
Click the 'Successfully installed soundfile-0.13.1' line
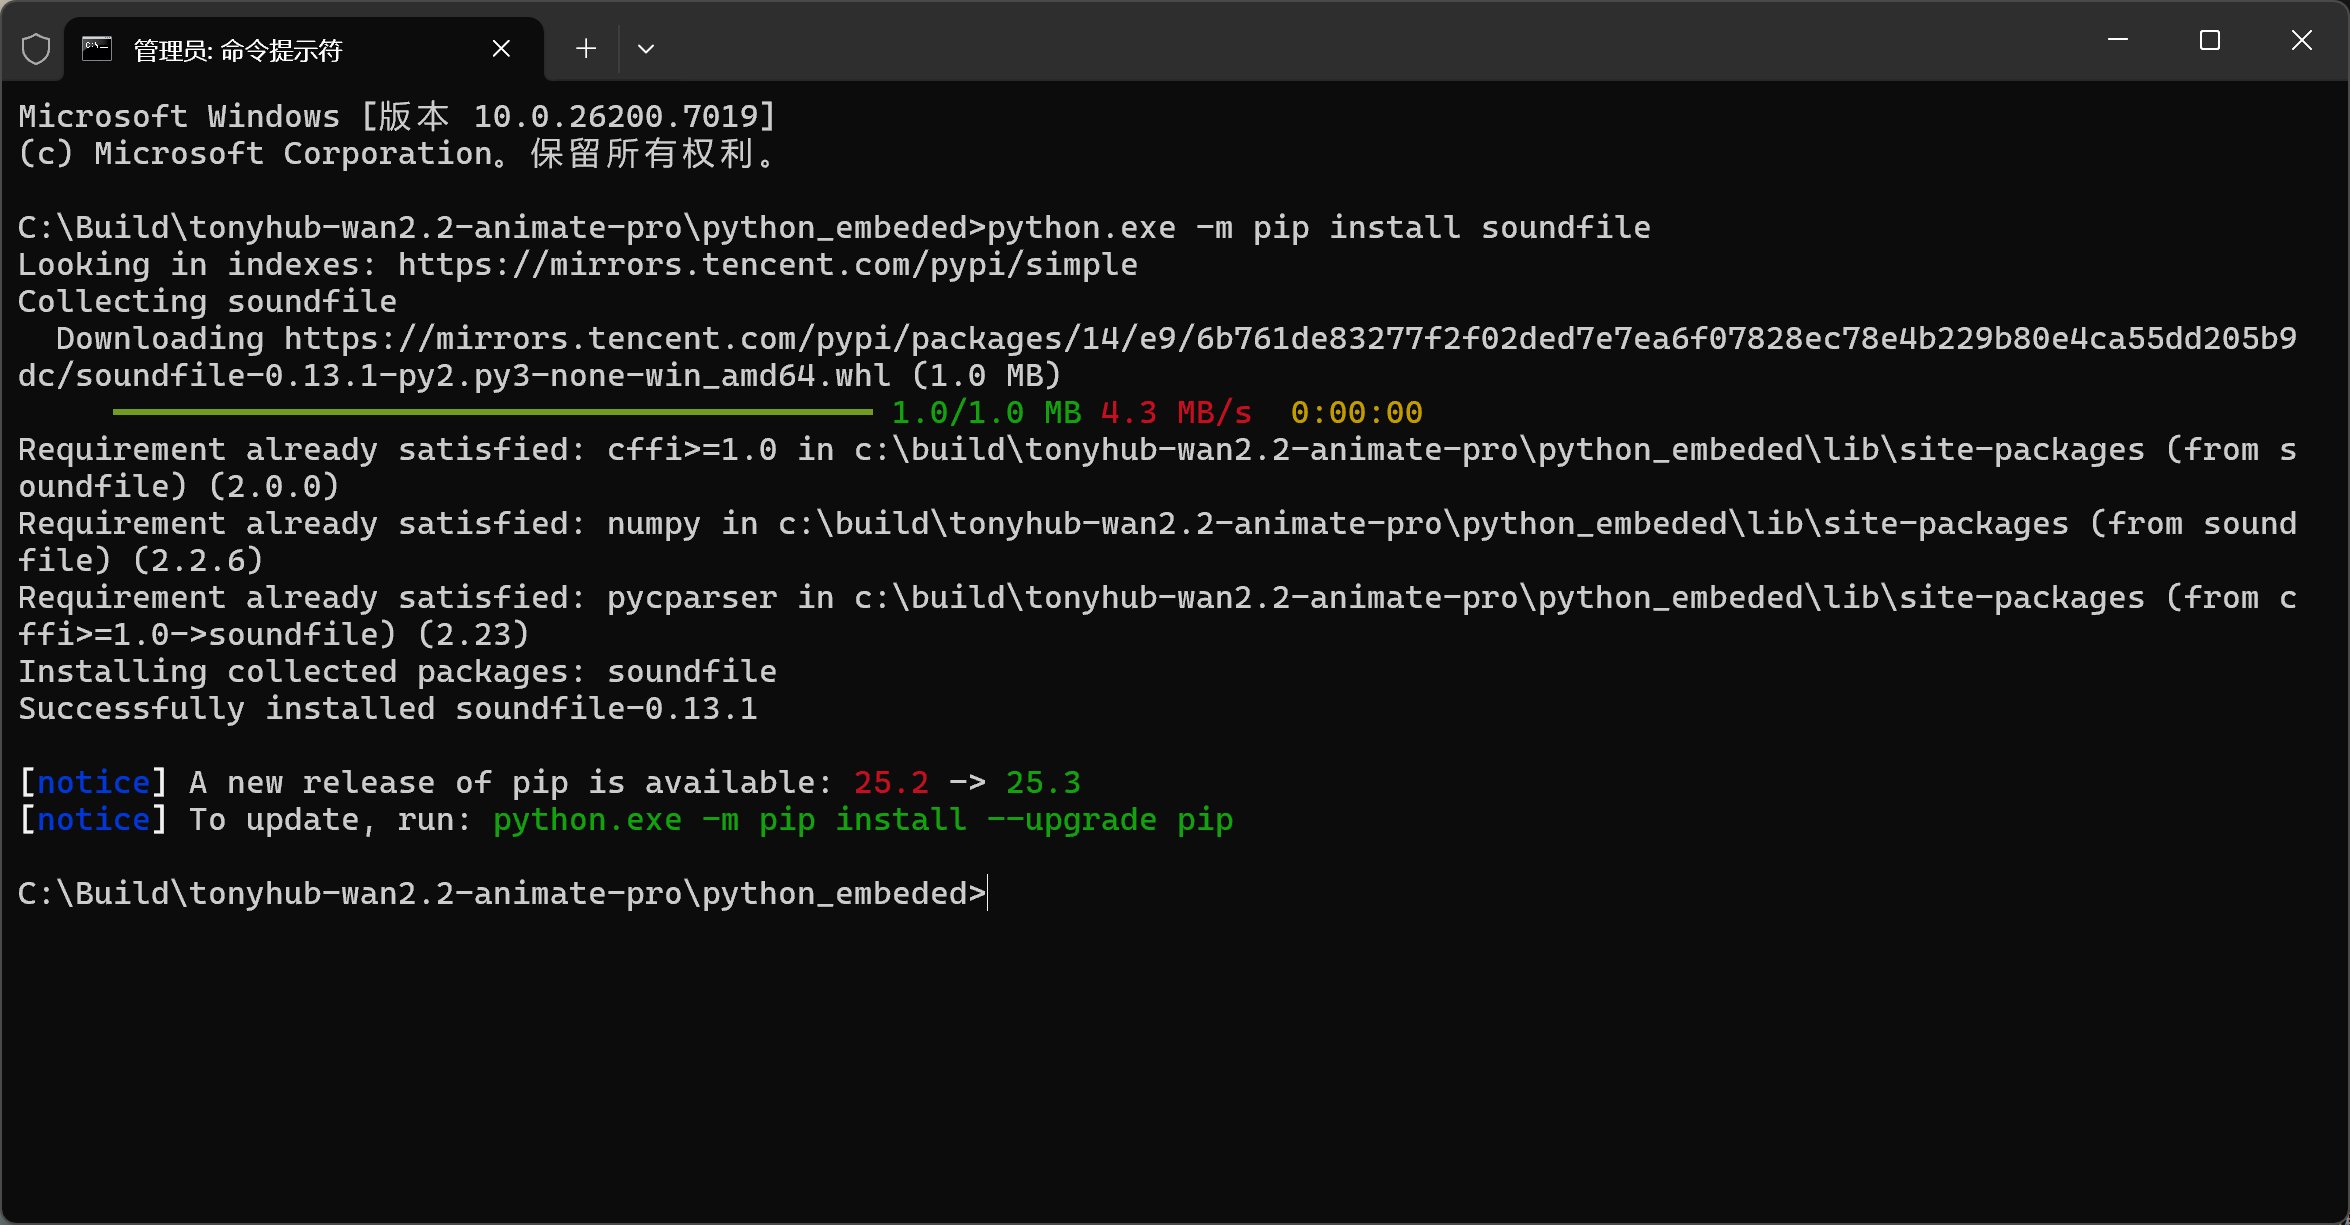pos(388,709)
